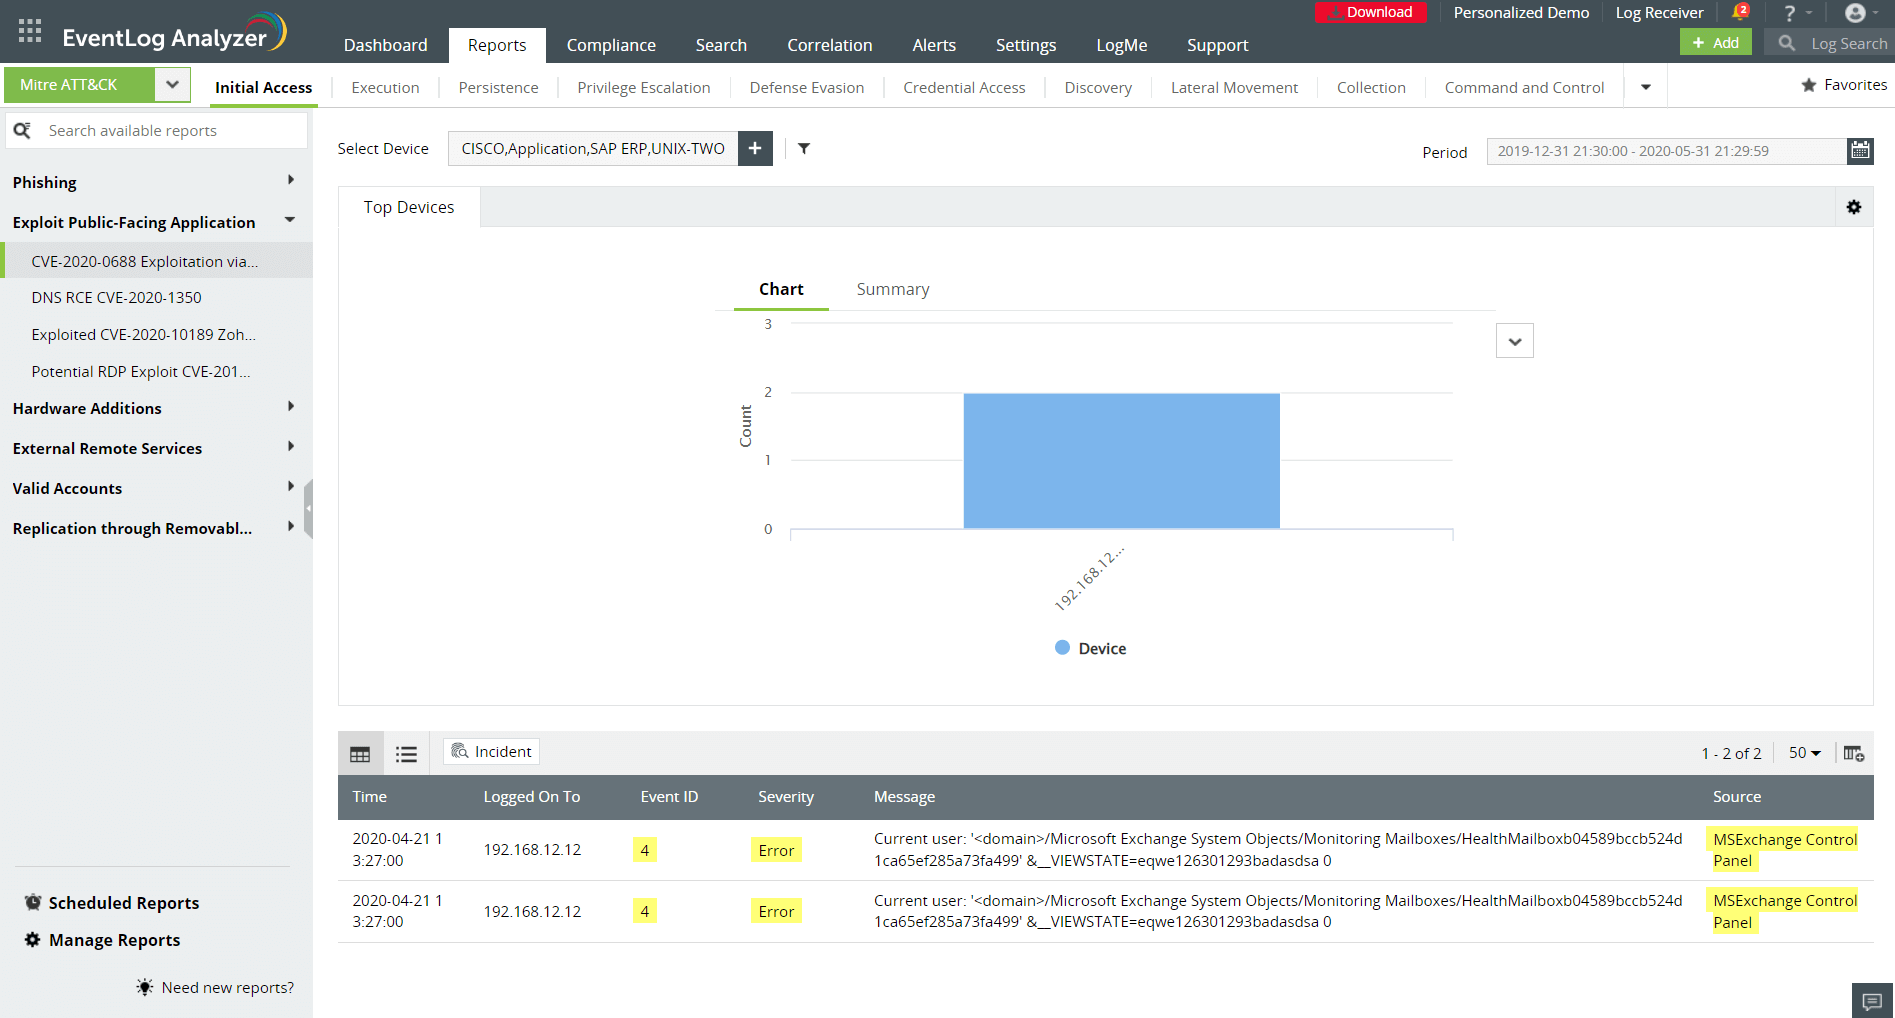Click the Manage Reports gear icon
Viewport: 1895px width, 1018px height.
(33, 940)
